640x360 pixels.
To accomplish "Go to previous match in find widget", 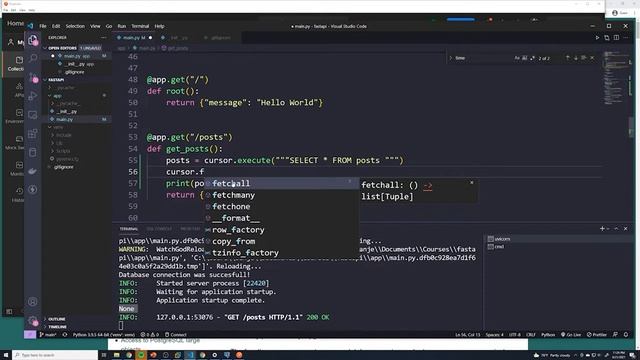I will [568, 58].
